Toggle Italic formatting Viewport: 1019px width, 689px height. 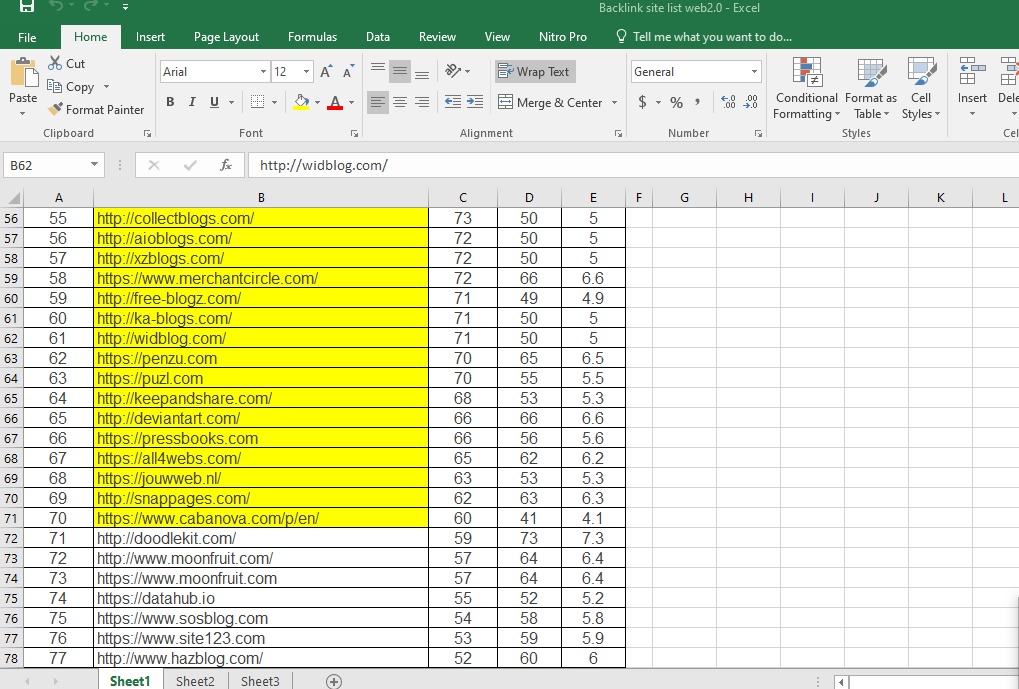point(193,102)
